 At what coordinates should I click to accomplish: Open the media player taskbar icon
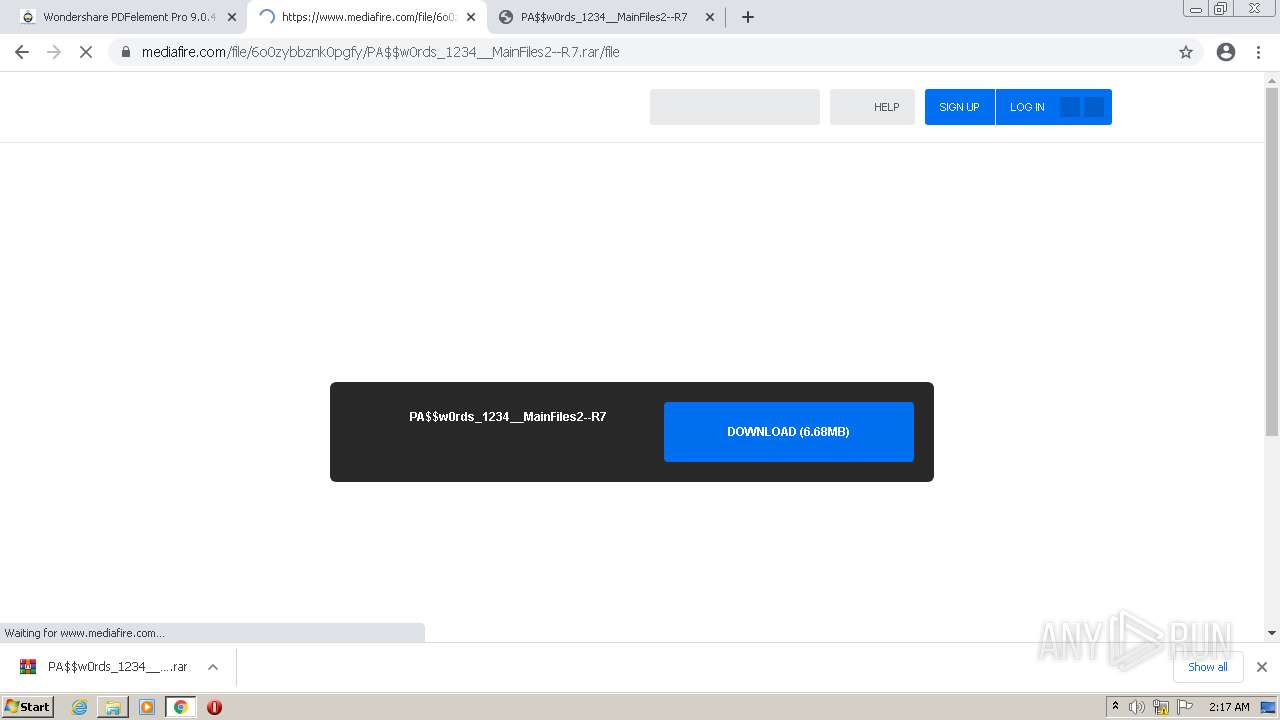click(147, 707)
